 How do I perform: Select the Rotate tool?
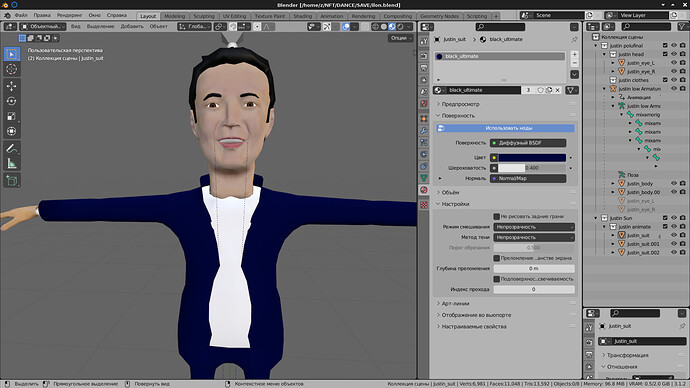(x=12, y=101)
